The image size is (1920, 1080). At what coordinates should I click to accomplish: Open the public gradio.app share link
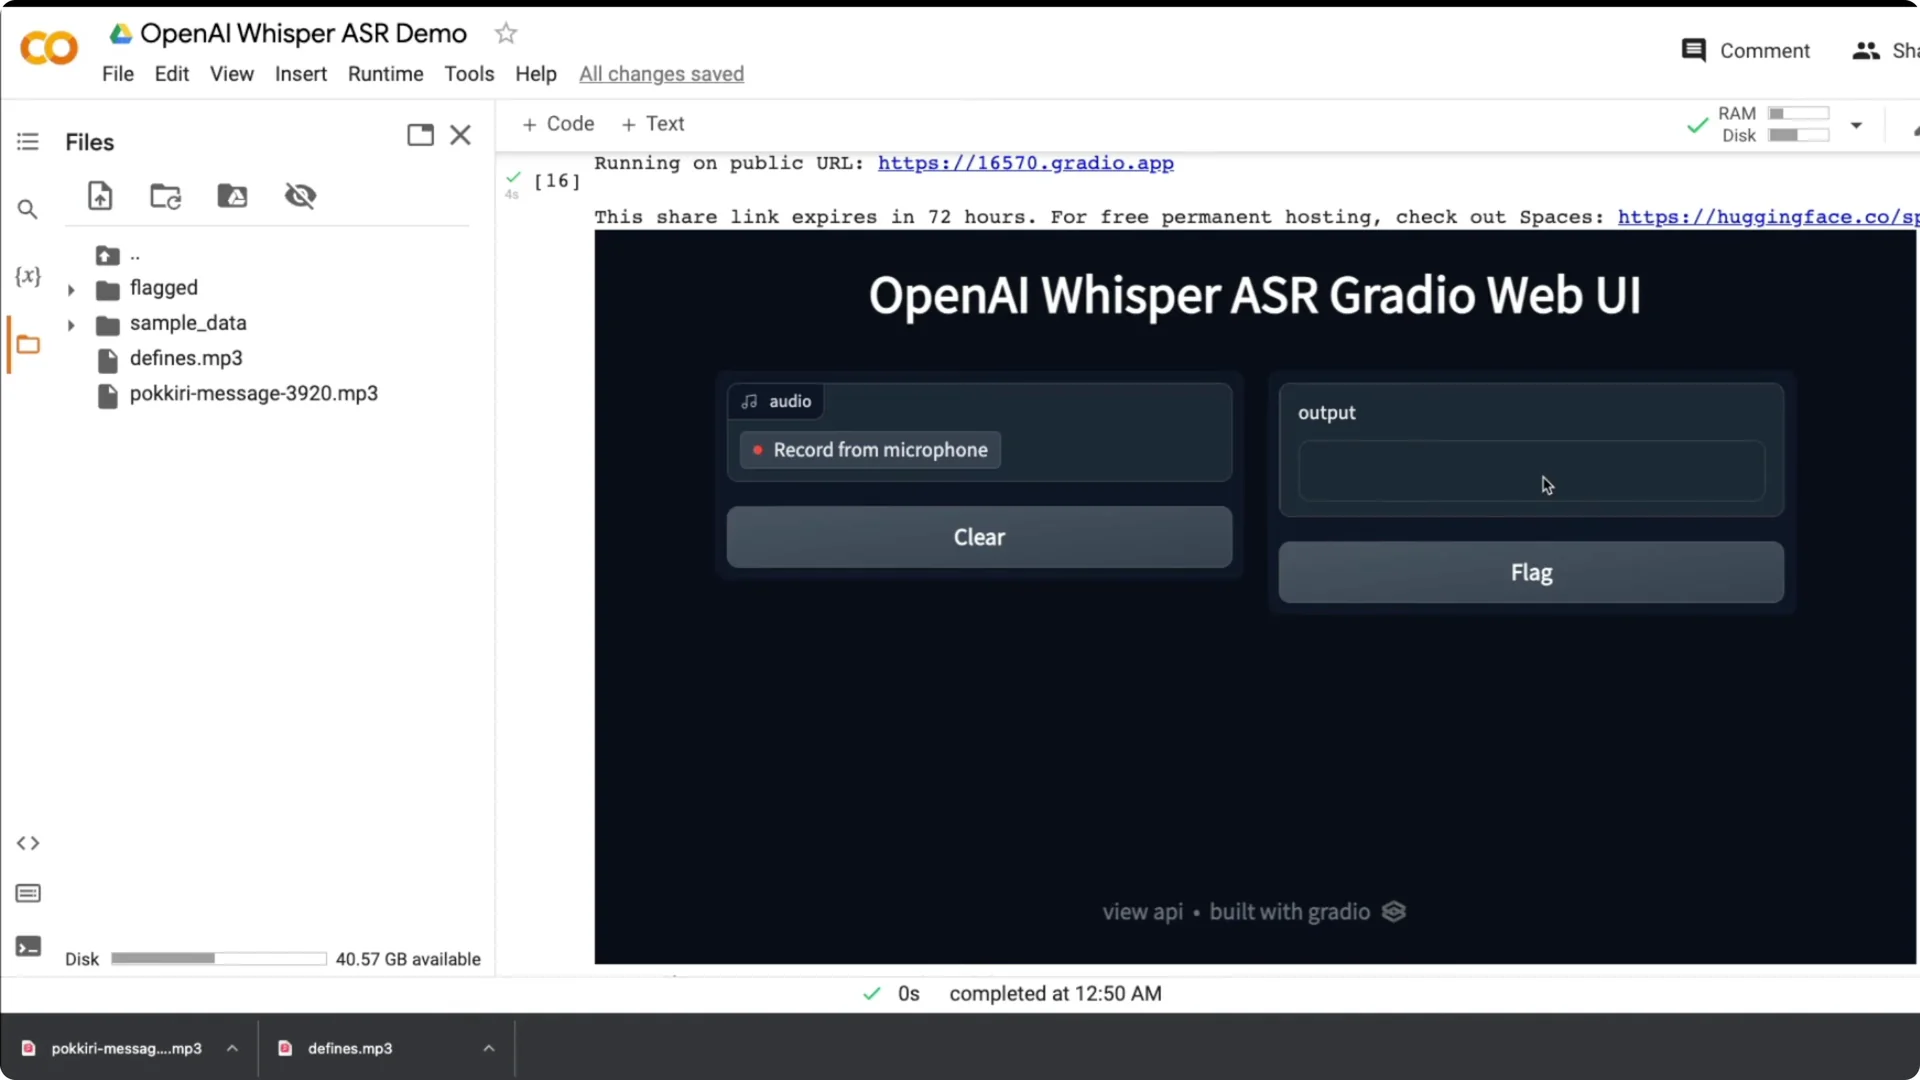click(1026, 163)
